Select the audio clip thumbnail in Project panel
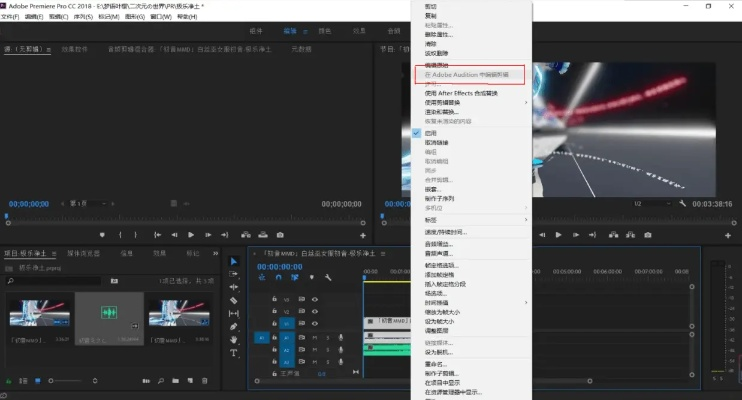This screenshot has width=742, height=400. (109, 313)
